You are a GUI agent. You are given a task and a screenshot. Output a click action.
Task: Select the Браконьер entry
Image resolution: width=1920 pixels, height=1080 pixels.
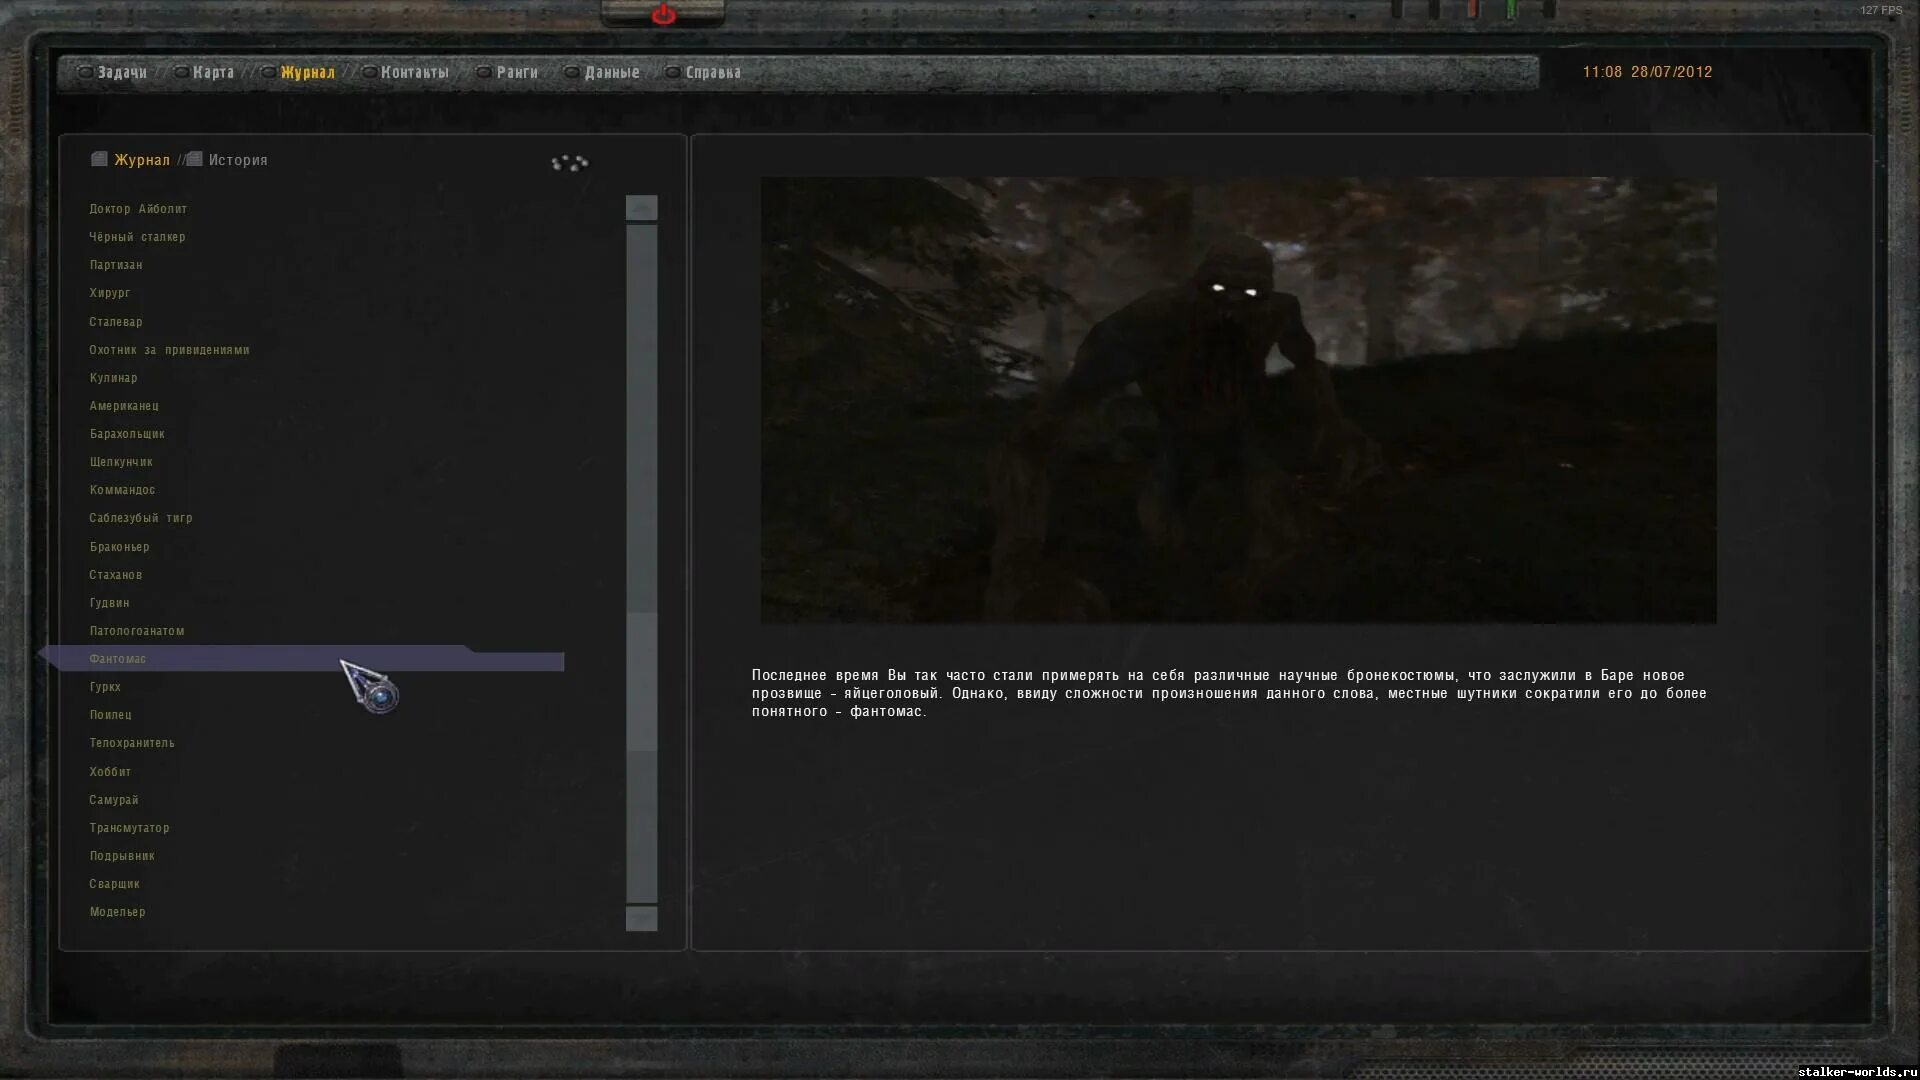pos(119,547)
